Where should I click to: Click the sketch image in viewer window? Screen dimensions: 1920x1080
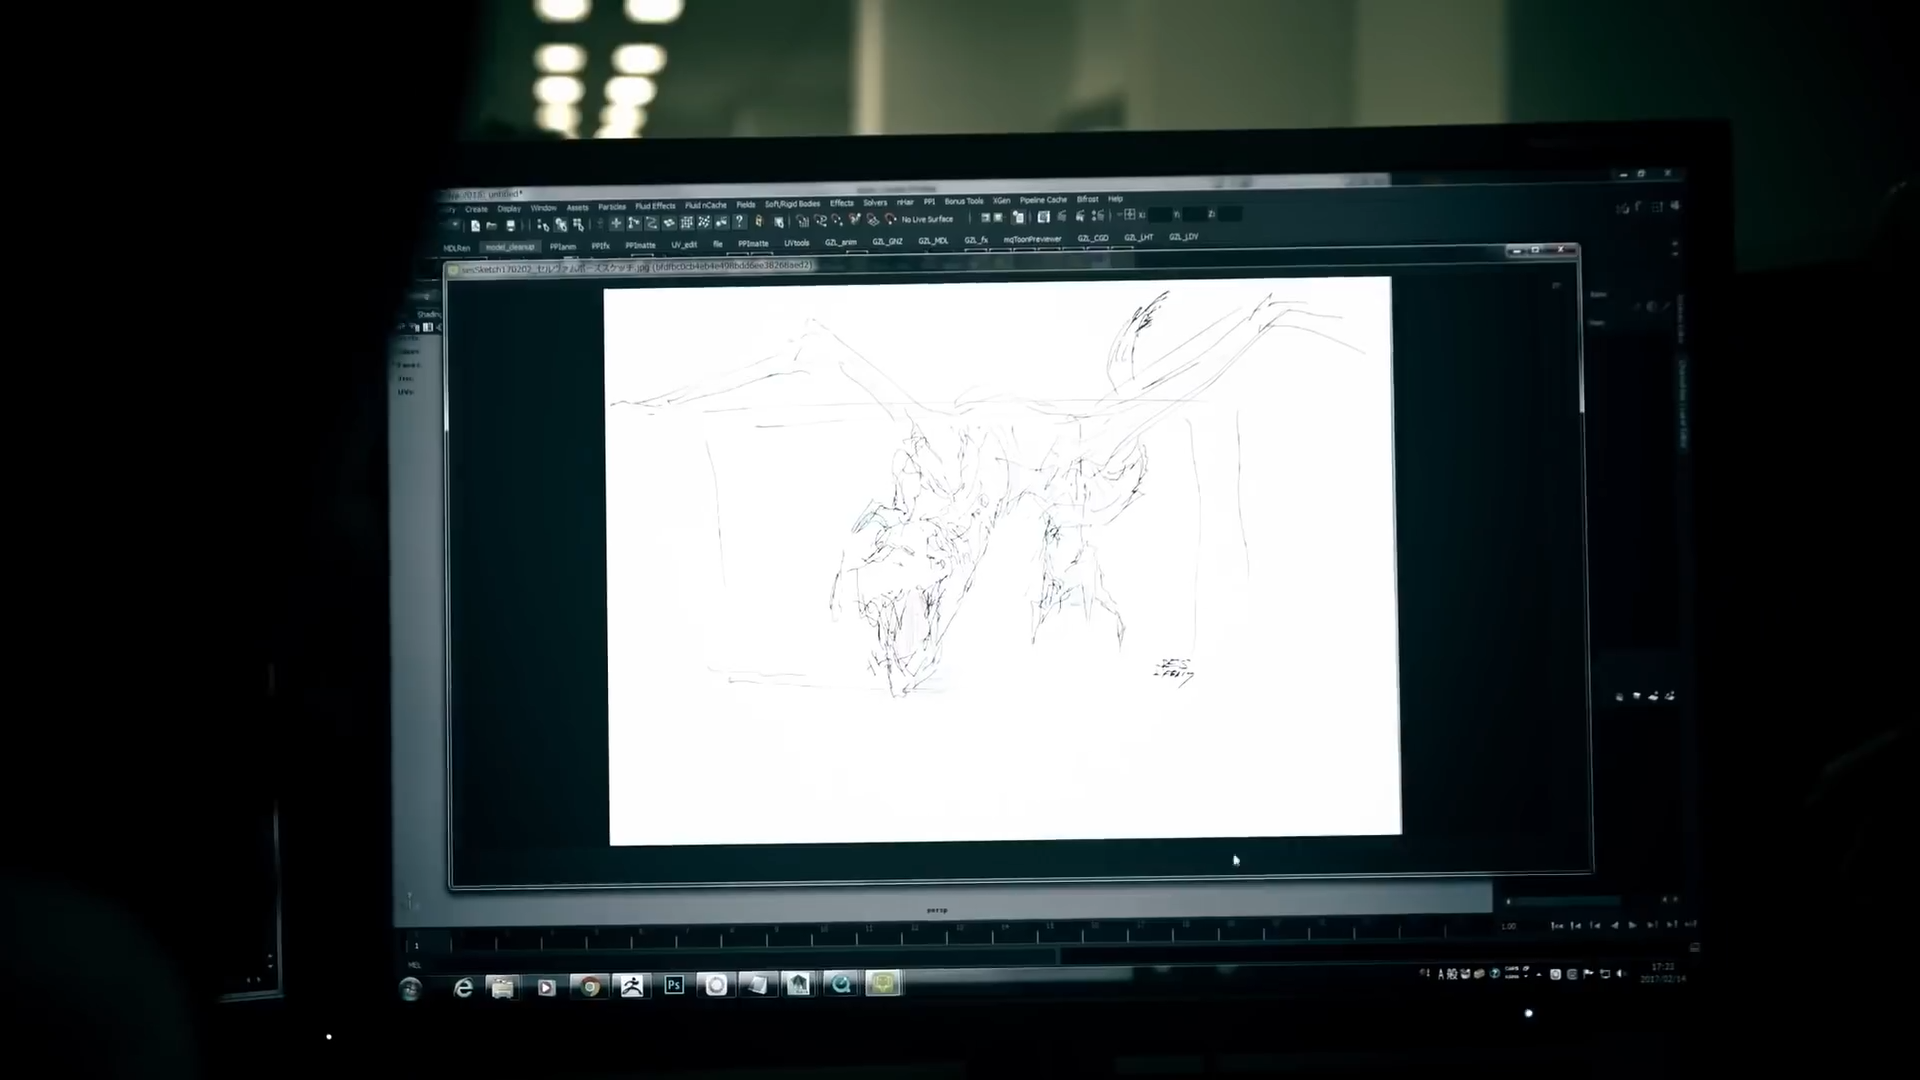[x=1003, y=561]
